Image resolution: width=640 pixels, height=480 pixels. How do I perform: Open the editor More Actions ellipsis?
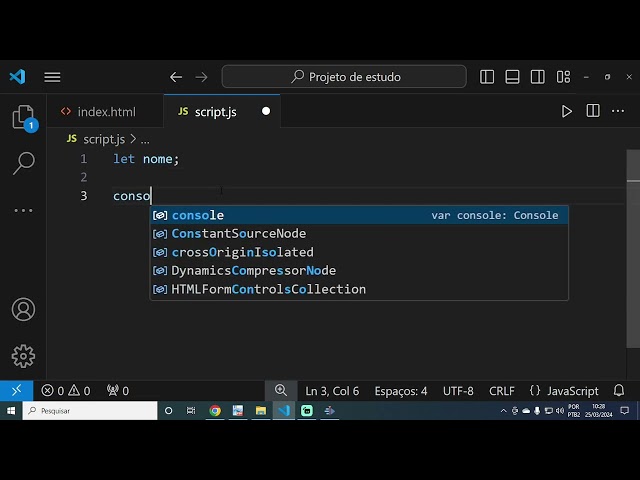click(x=618, y=111)
